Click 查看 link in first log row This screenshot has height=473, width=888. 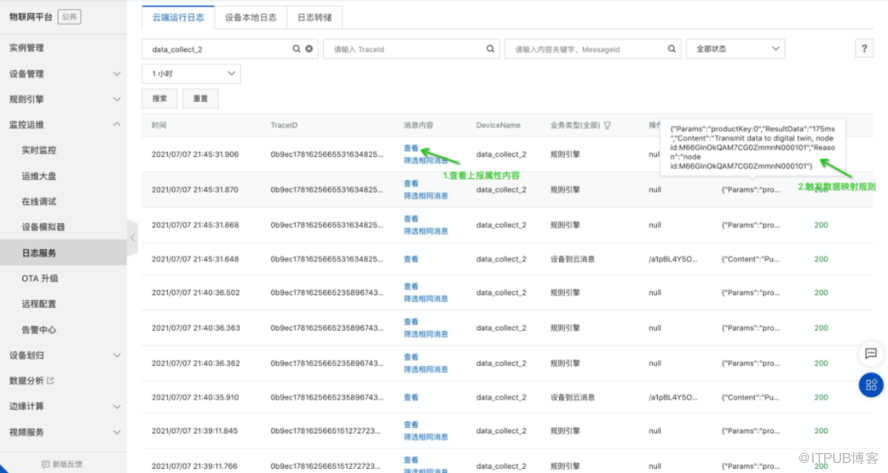411,148
